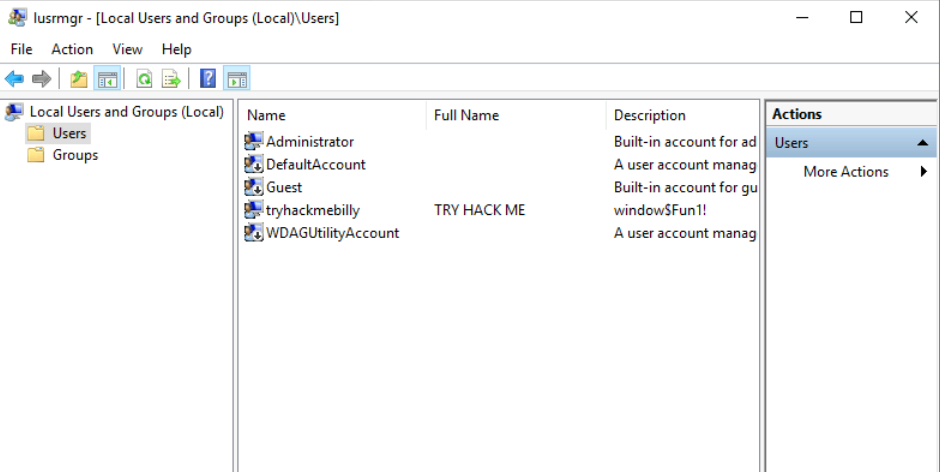Collapse the Users section in Actions pane

922,143
